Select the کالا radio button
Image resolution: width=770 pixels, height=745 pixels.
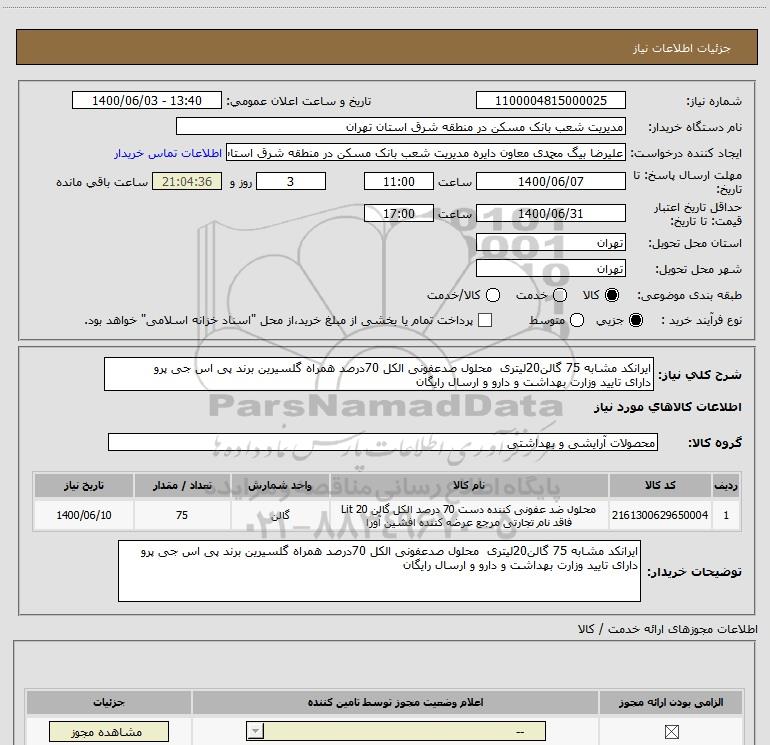tap(612, 295)
